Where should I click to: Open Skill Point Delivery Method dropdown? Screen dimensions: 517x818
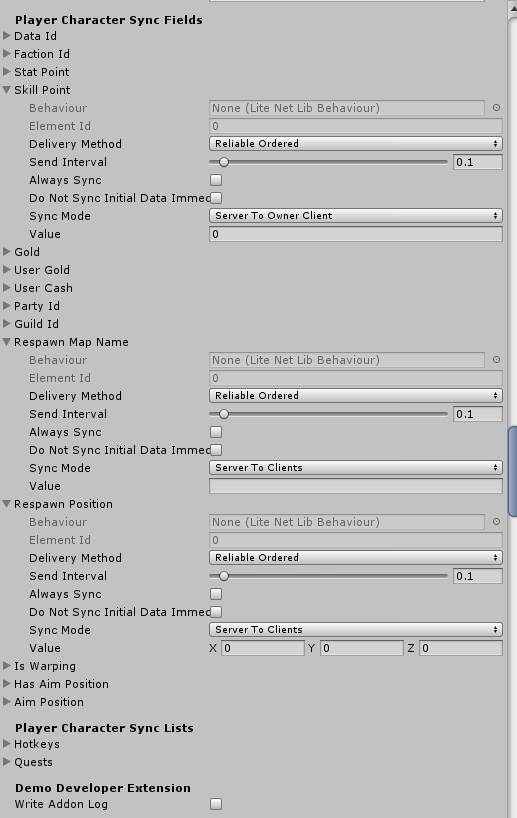click(356, 143)
